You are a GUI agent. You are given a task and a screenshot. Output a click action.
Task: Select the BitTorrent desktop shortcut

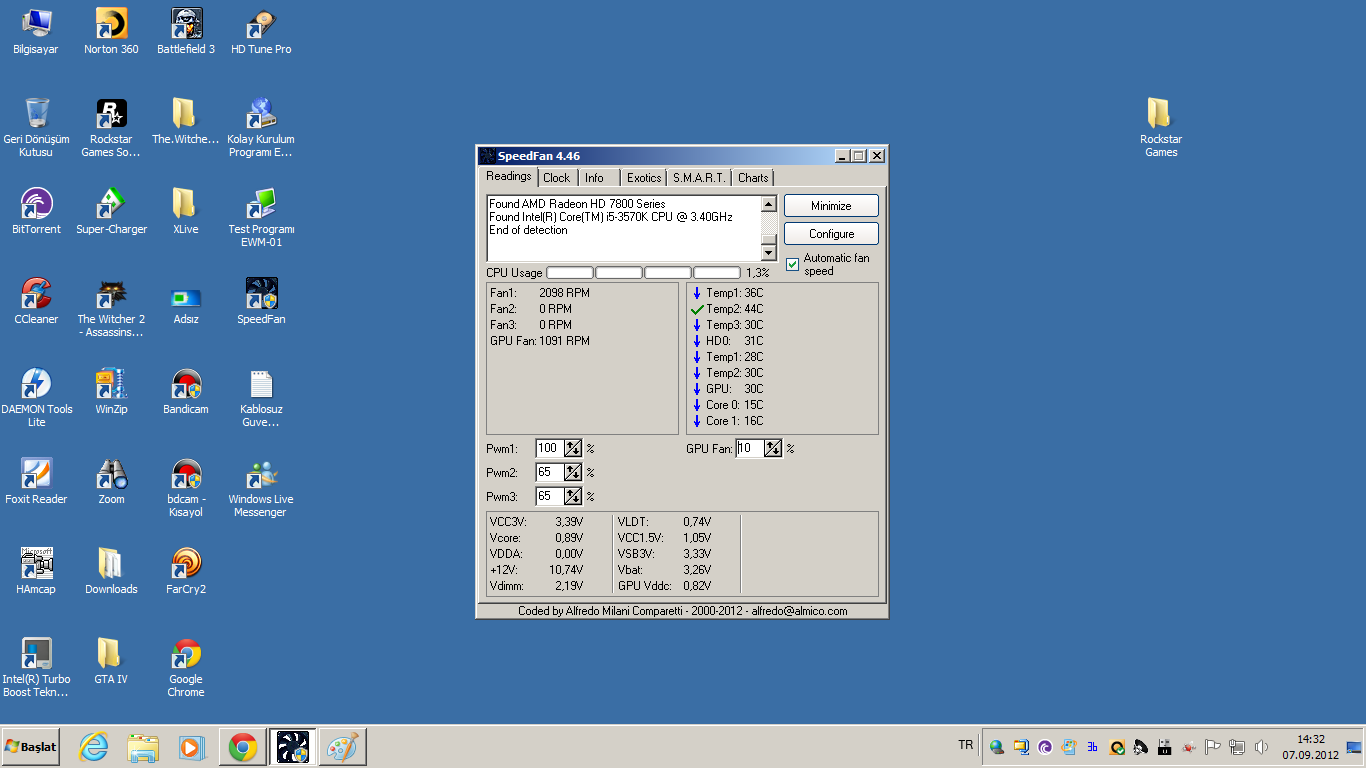tap(36, 211)
